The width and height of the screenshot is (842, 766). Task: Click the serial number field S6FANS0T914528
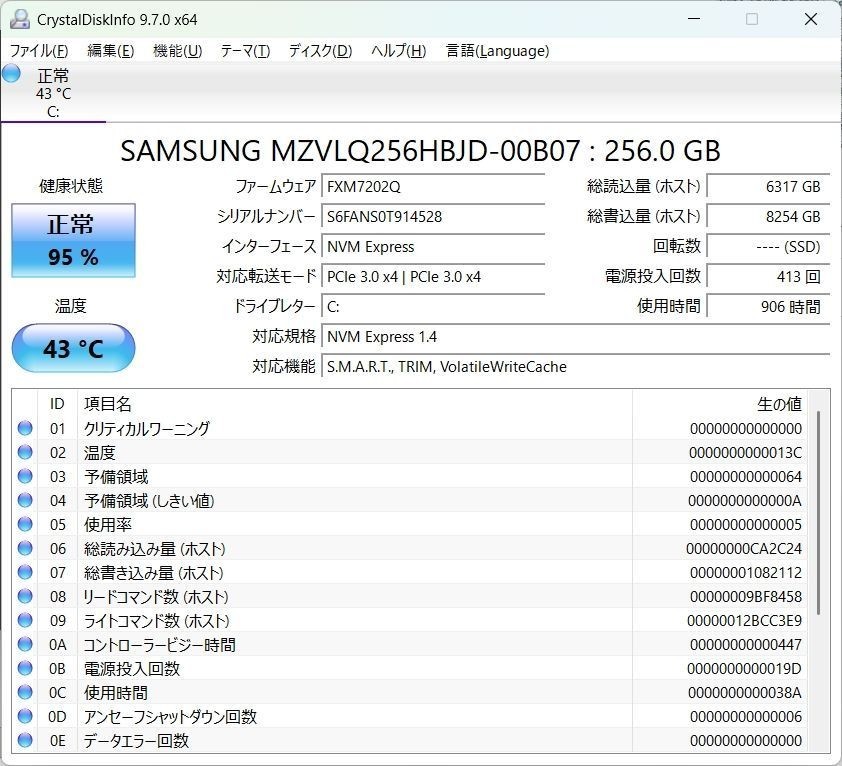[x=433, y=216]
